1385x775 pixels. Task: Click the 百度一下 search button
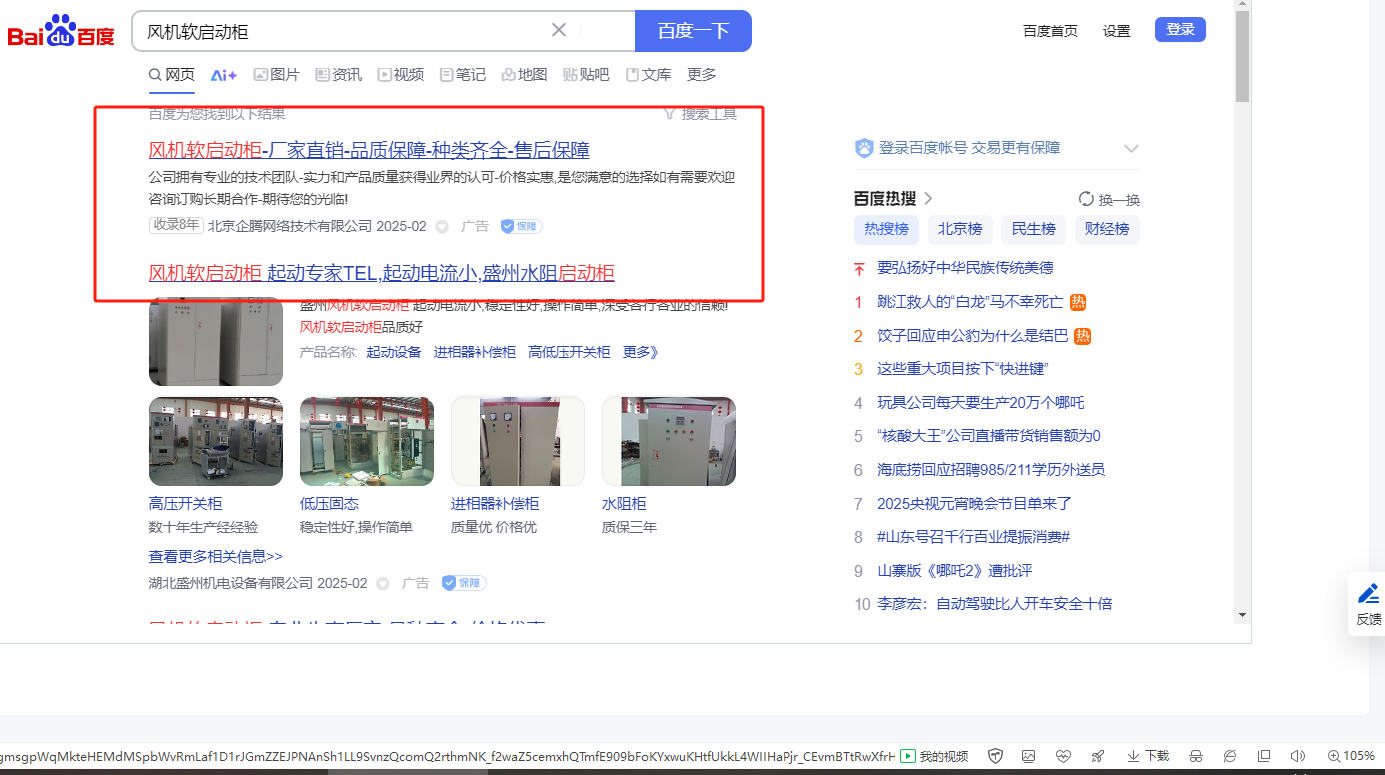coord(693,31)
